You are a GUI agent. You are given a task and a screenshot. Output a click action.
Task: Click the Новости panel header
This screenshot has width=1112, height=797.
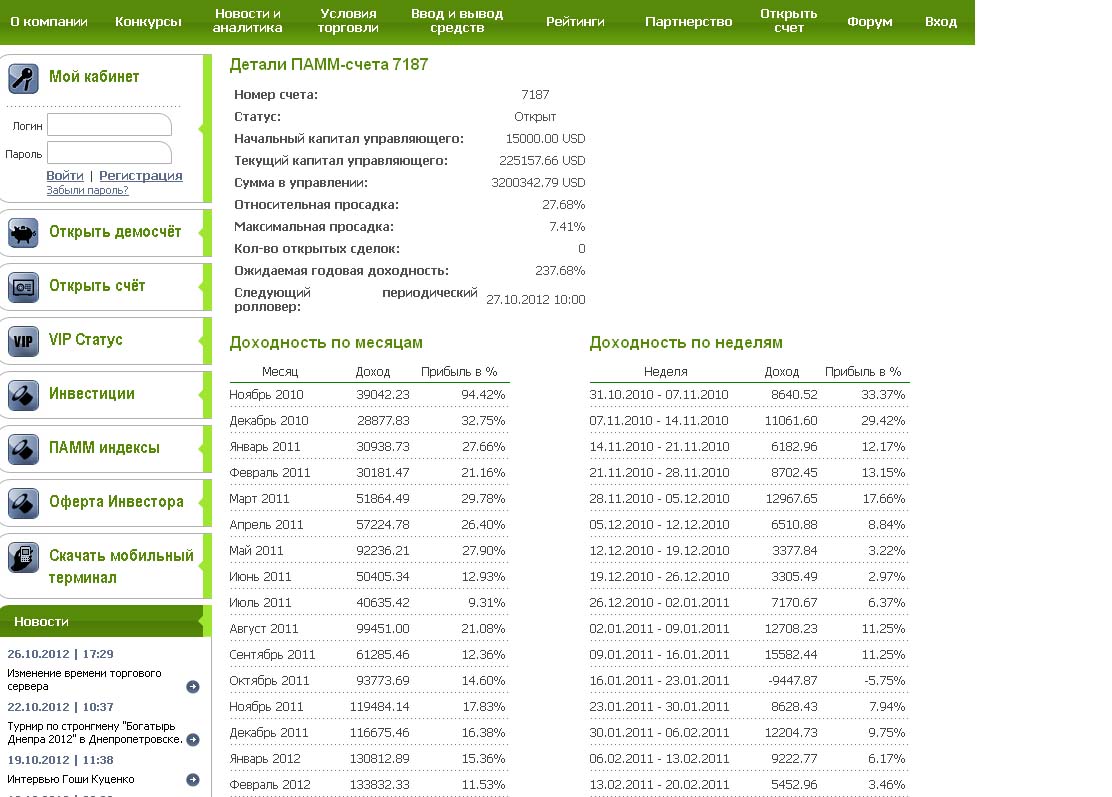pyautogui.click(x=101, y=621)
